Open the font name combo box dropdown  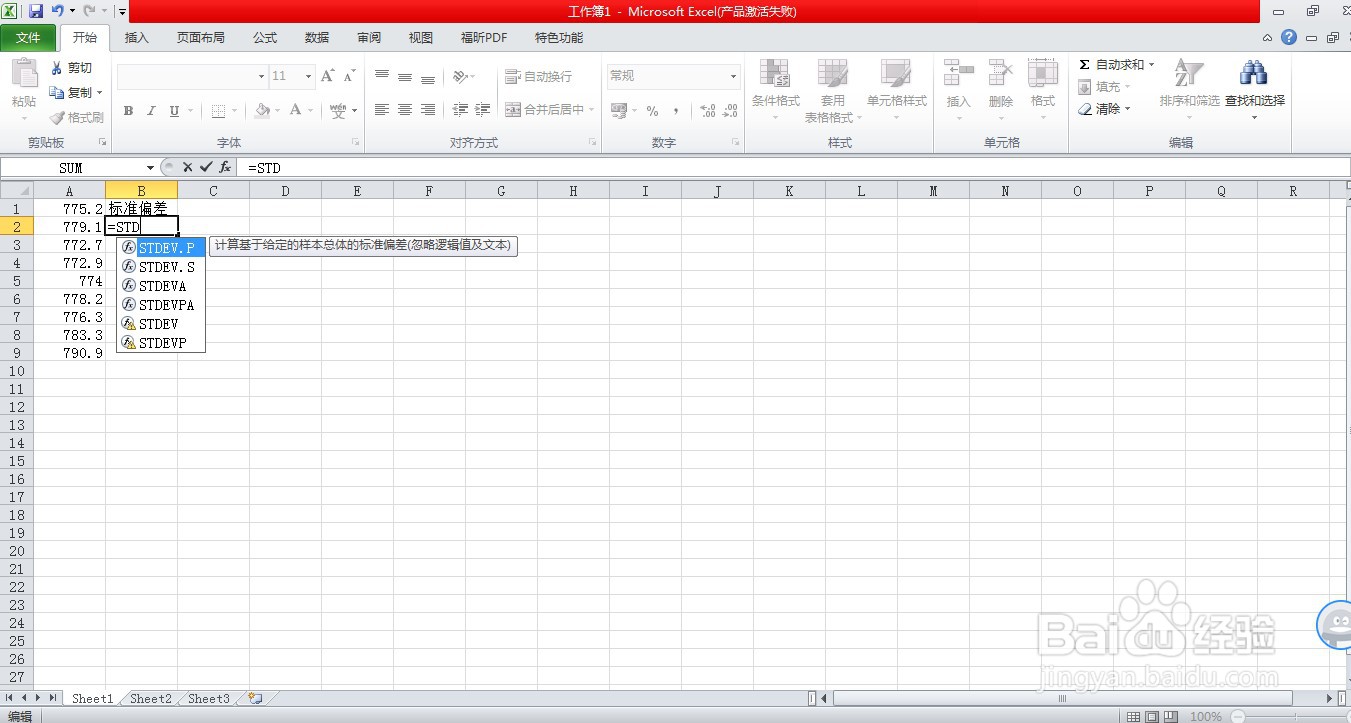261,76
